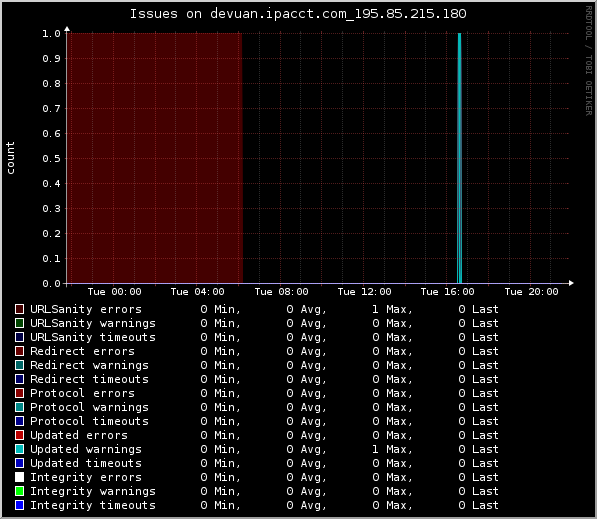This screenshot has height=519, width=597.
Task: Click the count y-axis label
Action: (10, 158)
